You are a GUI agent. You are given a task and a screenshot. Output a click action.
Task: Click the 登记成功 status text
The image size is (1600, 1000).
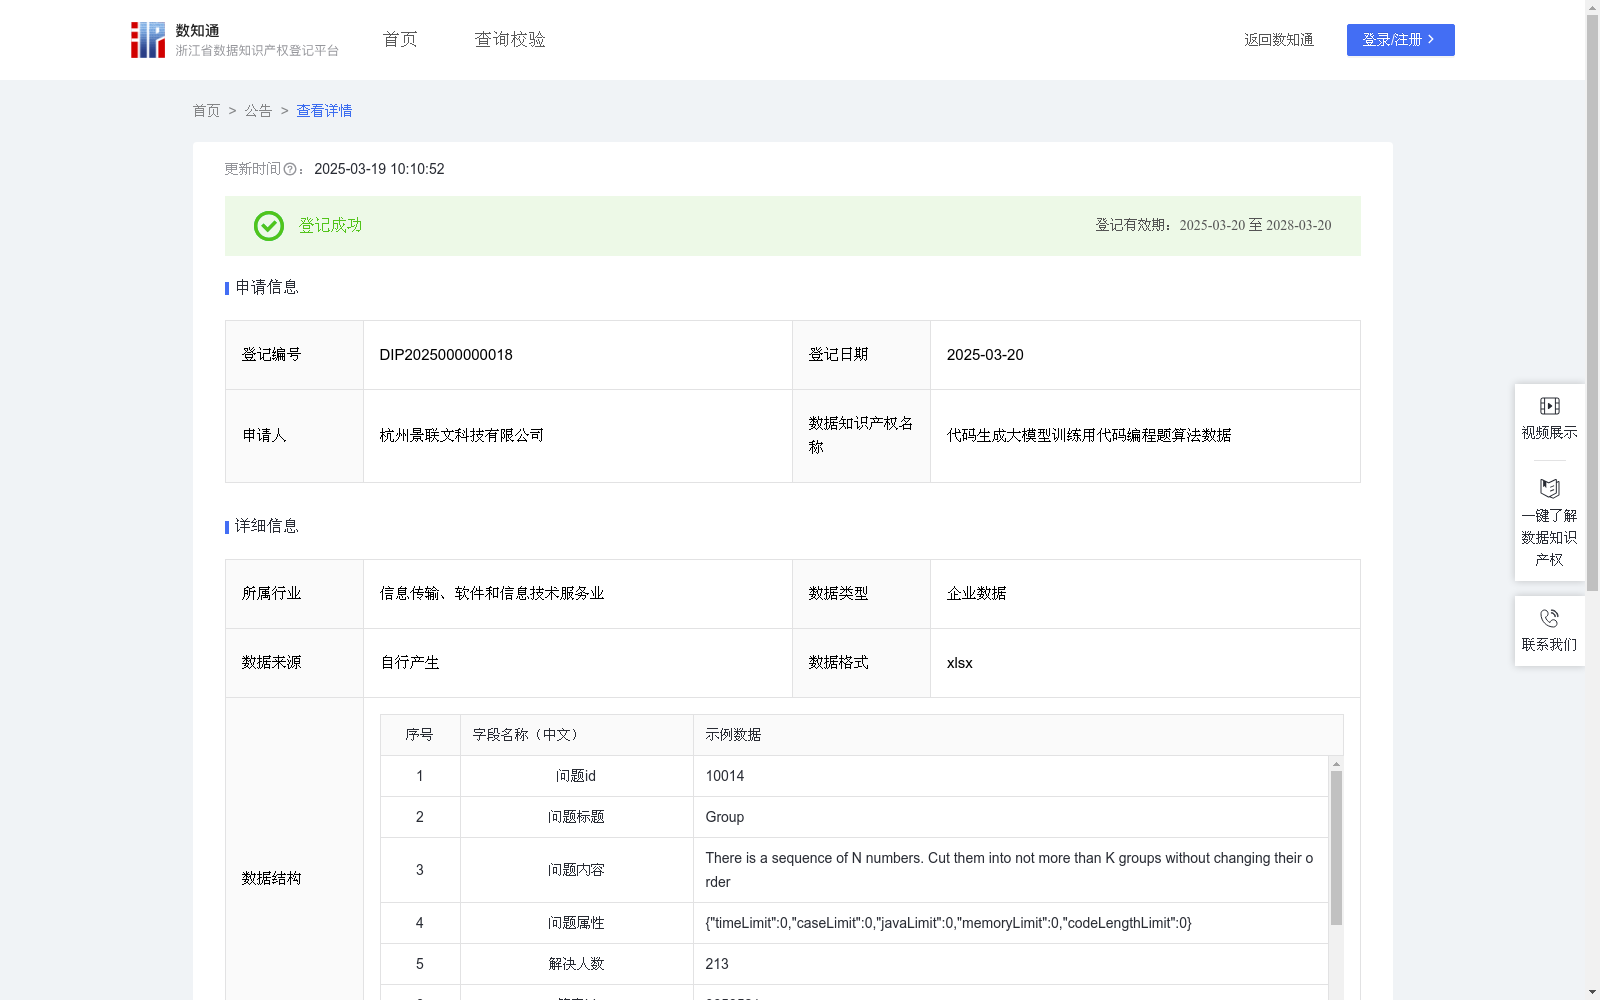coord(330,226)
